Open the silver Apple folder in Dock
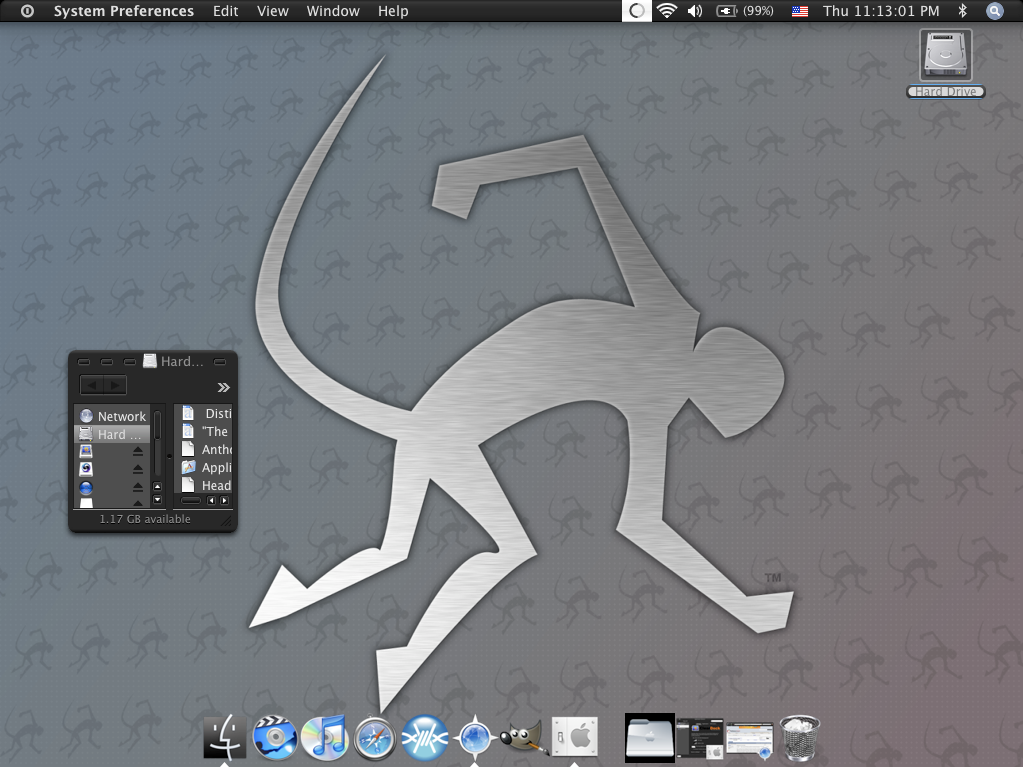The image size is (1023, 767). (x=649, y=738)
